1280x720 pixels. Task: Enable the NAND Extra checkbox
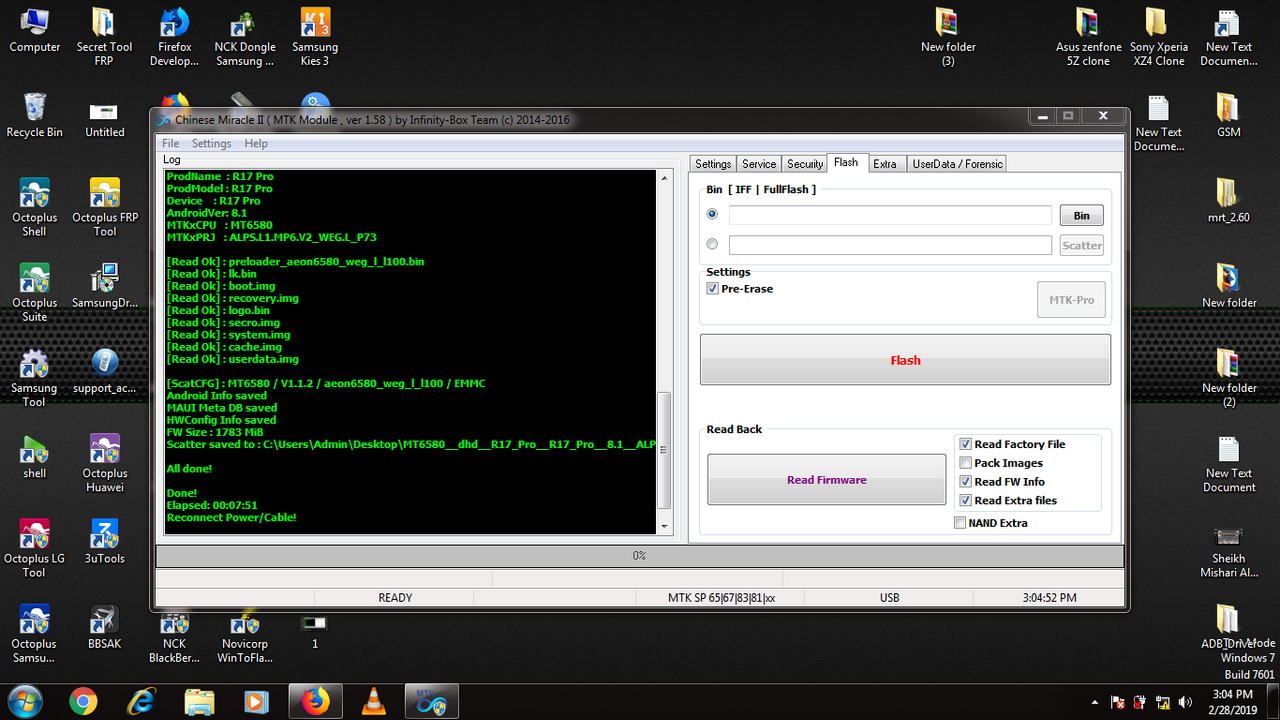click(960, 523)
